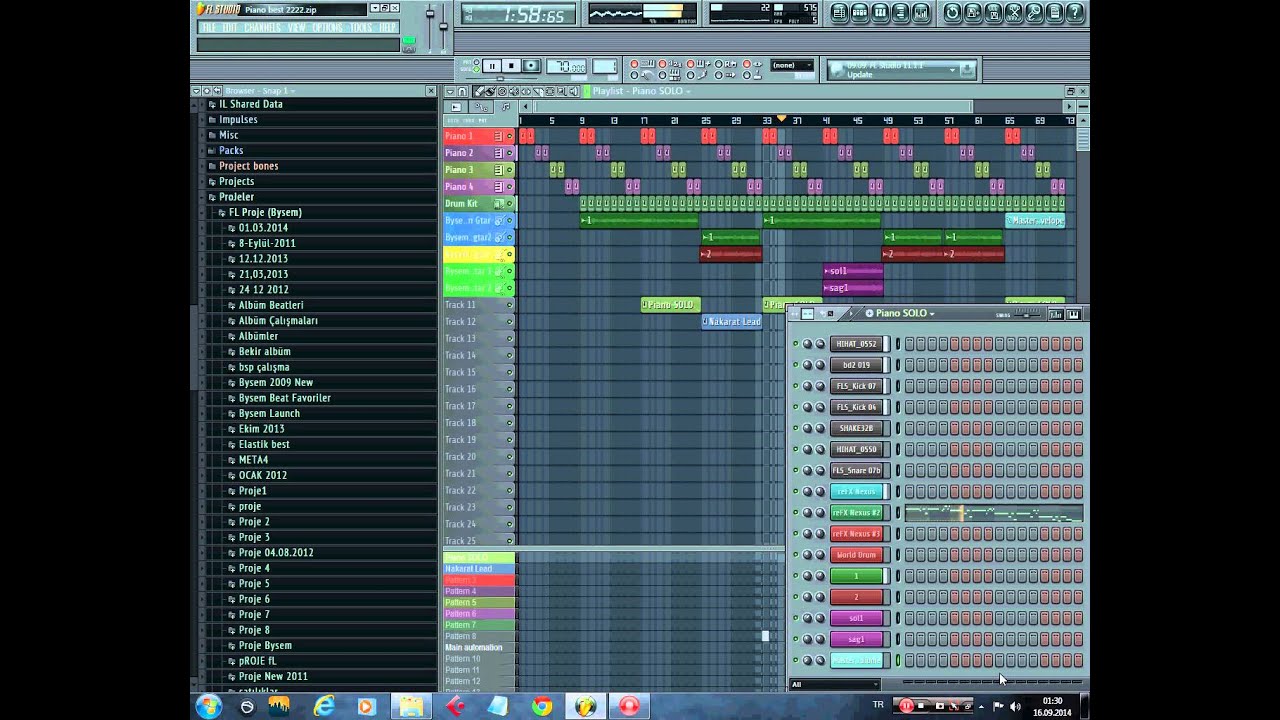
Task: Open the CHANNELS menu
Action: point(263,27)
